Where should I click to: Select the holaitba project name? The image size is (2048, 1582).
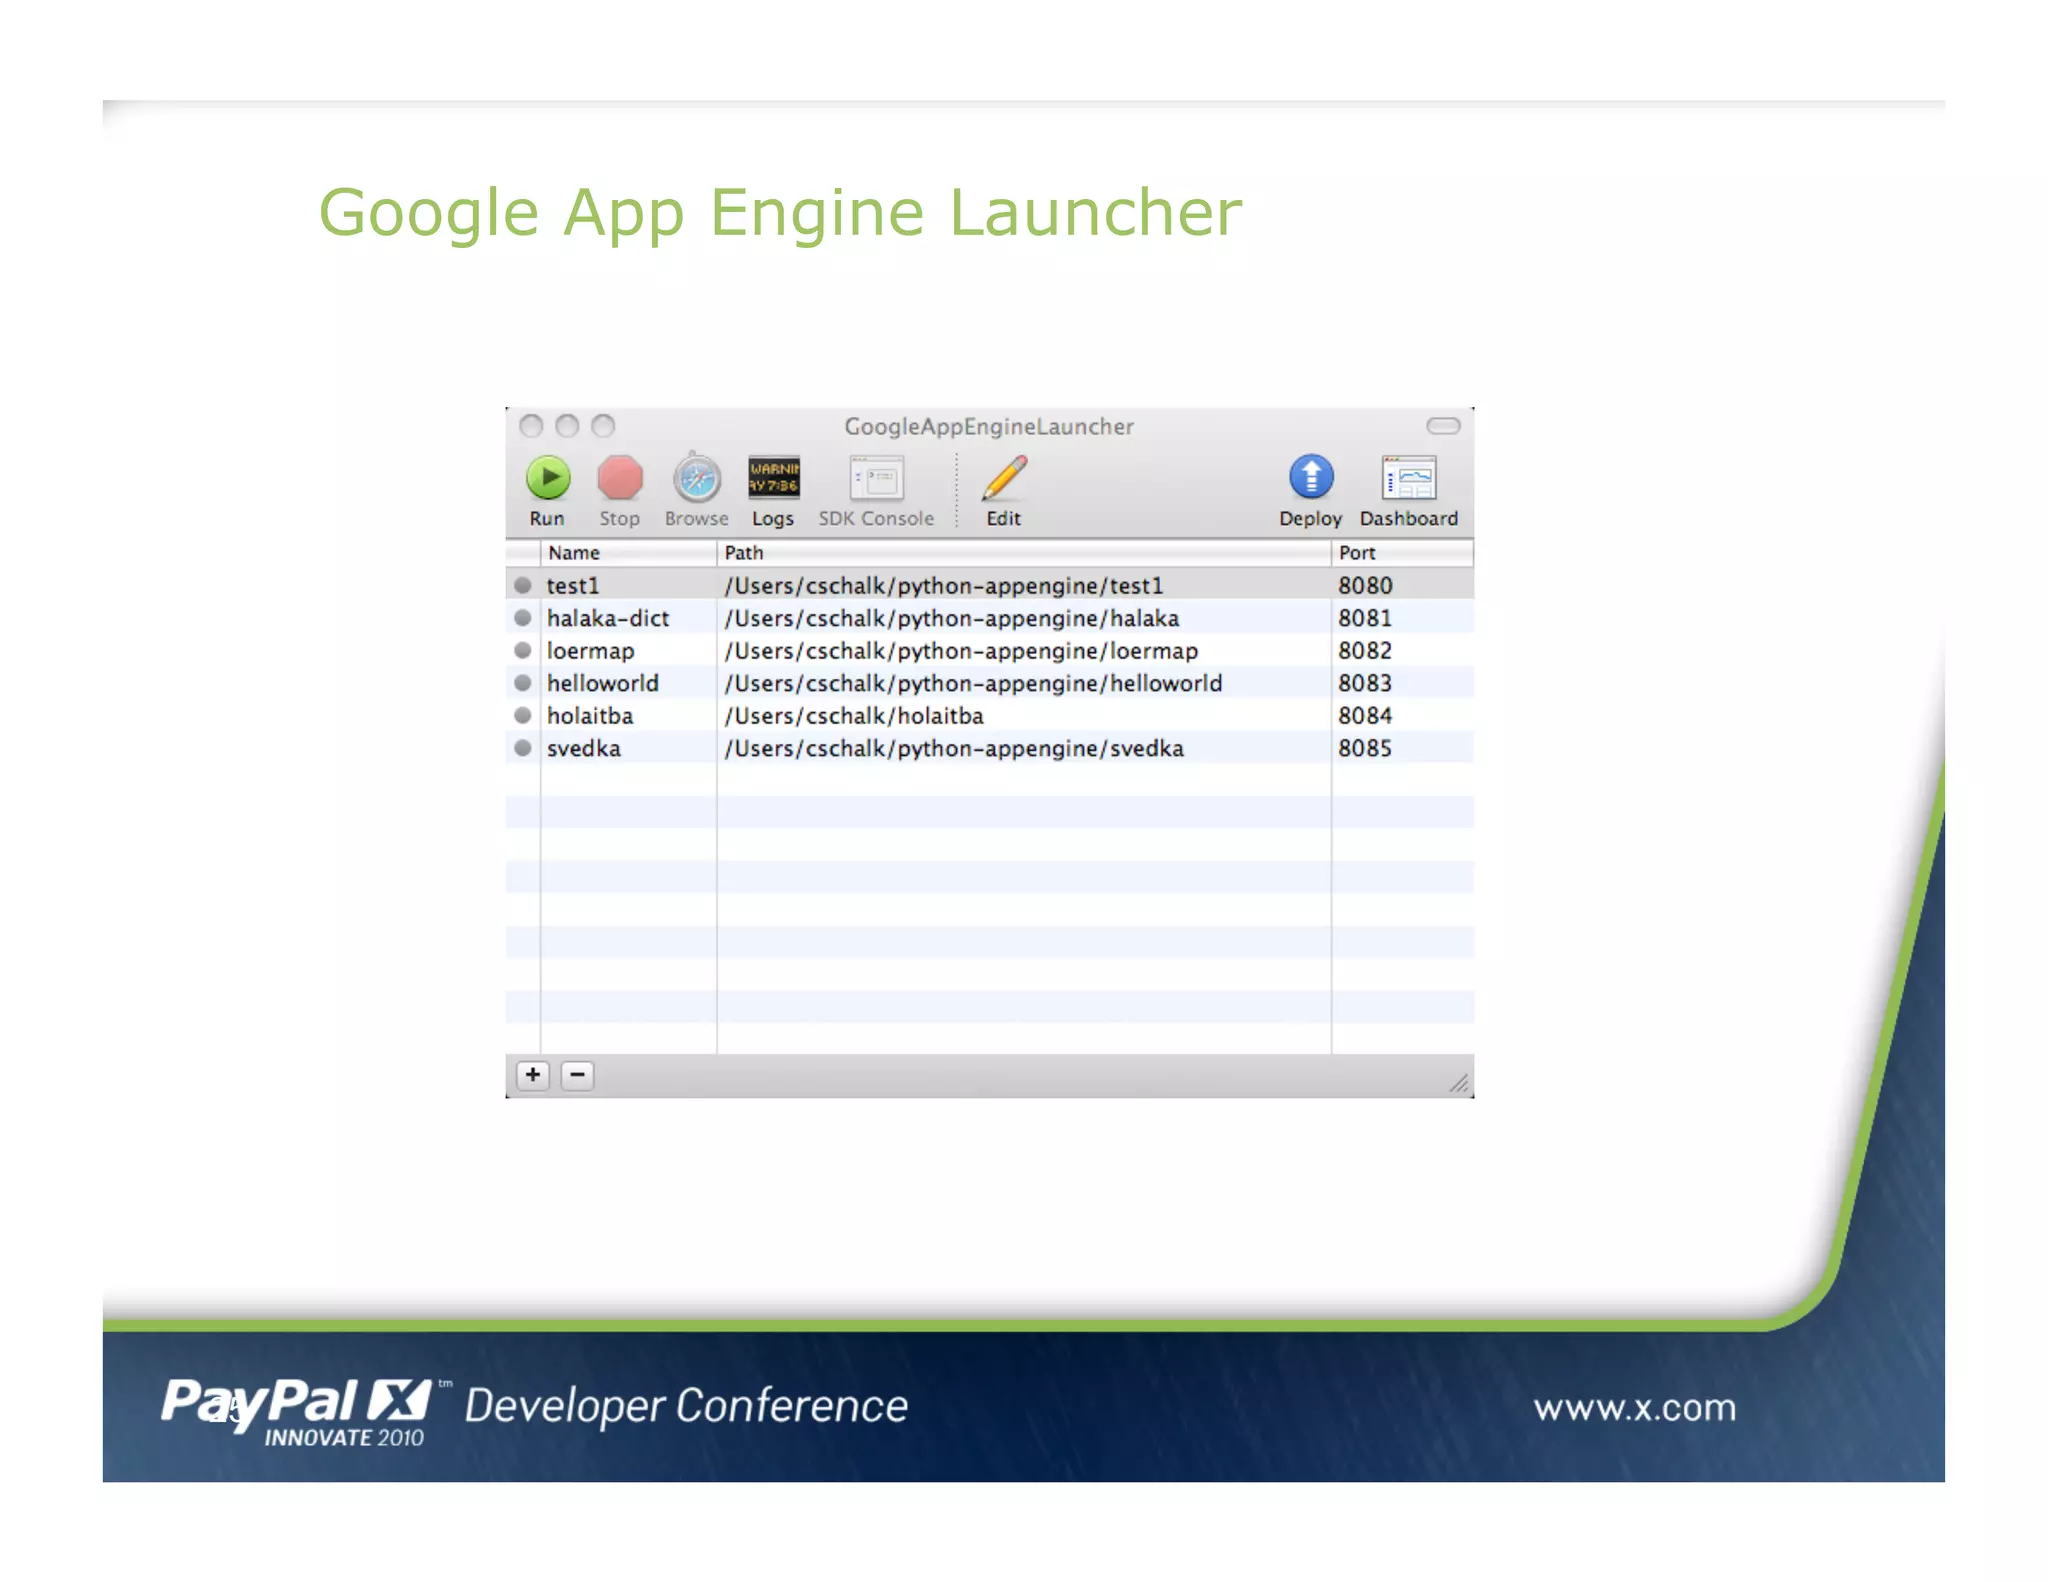click(590, 716)
